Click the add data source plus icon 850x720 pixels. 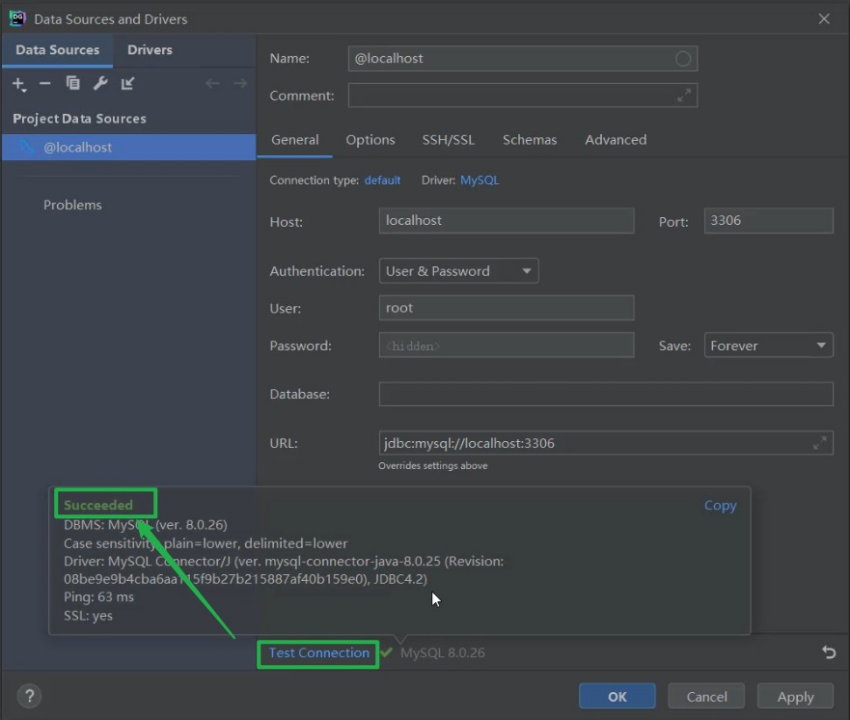point(19,84)
